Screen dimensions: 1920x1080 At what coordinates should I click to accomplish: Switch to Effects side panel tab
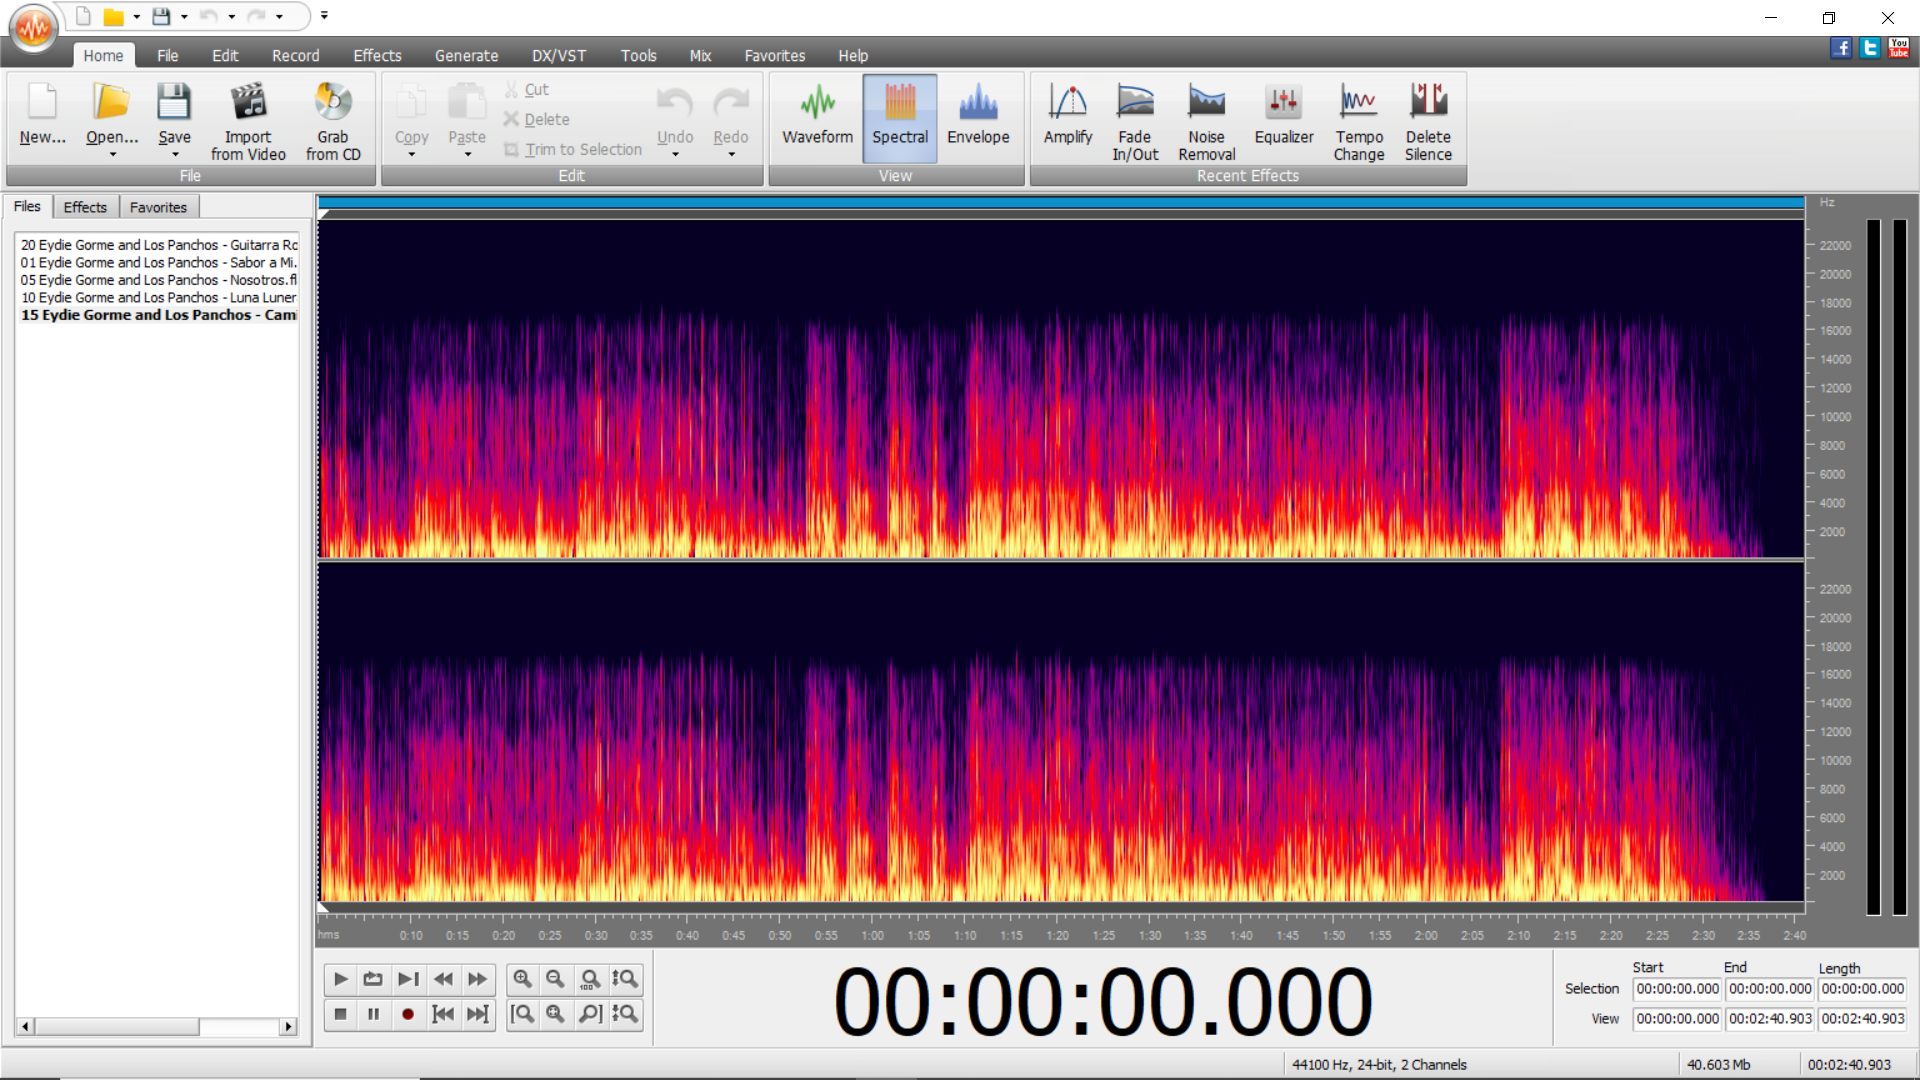[x=85, y=207]
